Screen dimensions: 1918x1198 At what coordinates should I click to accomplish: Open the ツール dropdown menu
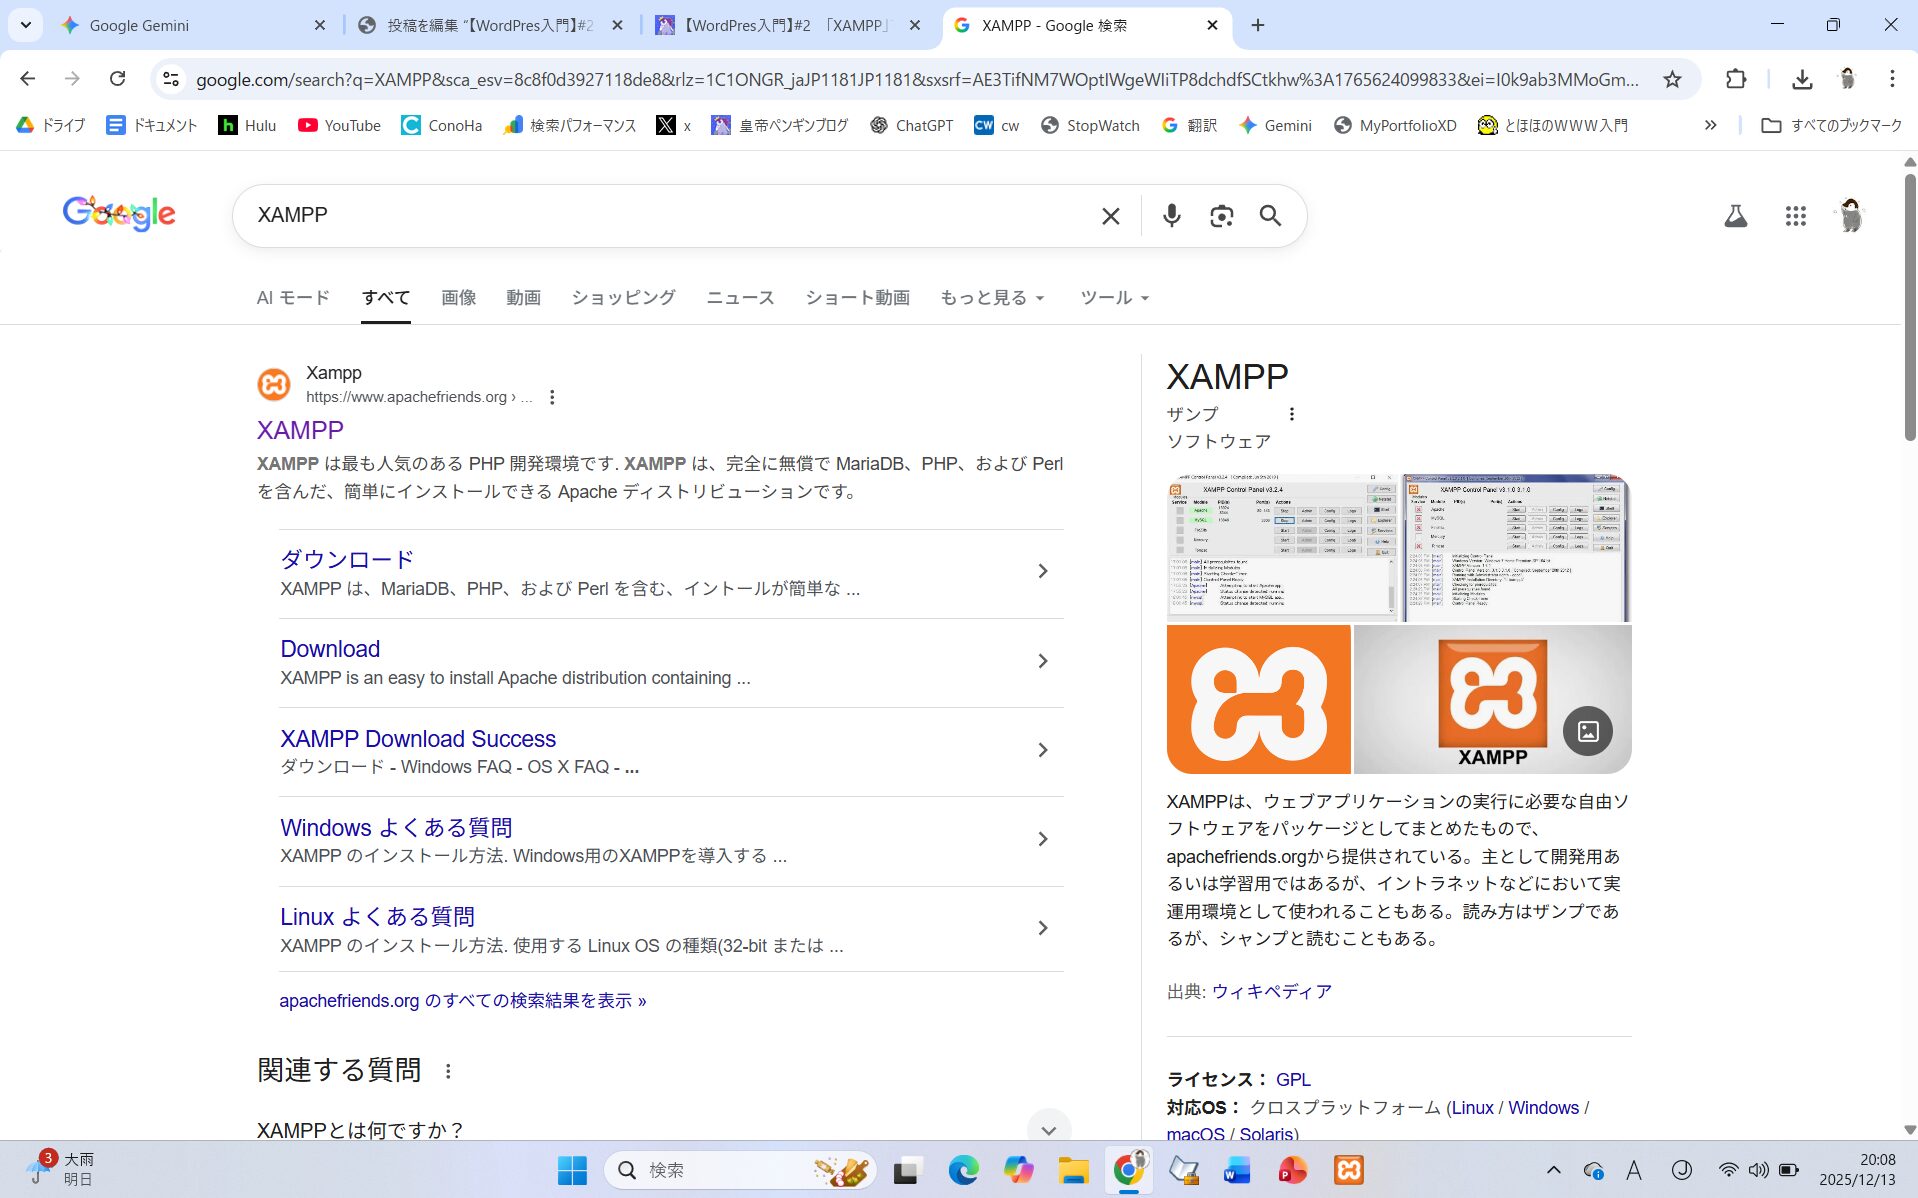coord(1114,298)
